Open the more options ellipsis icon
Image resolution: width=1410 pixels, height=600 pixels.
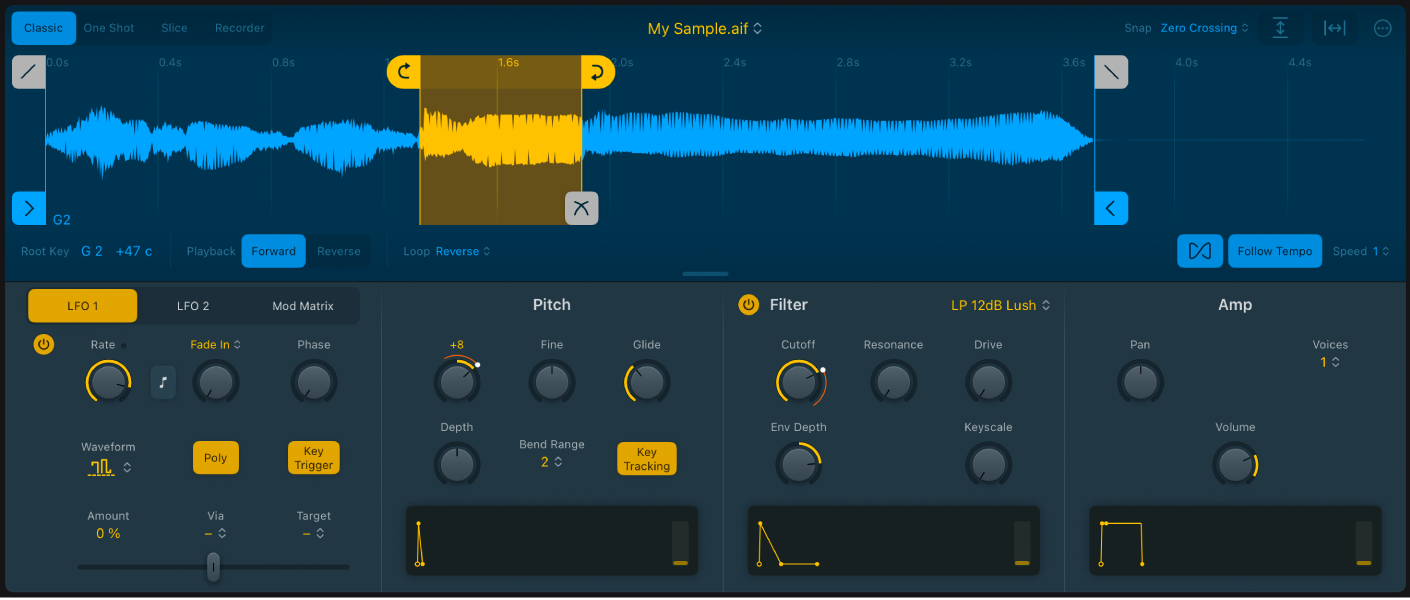(1382, 27)
